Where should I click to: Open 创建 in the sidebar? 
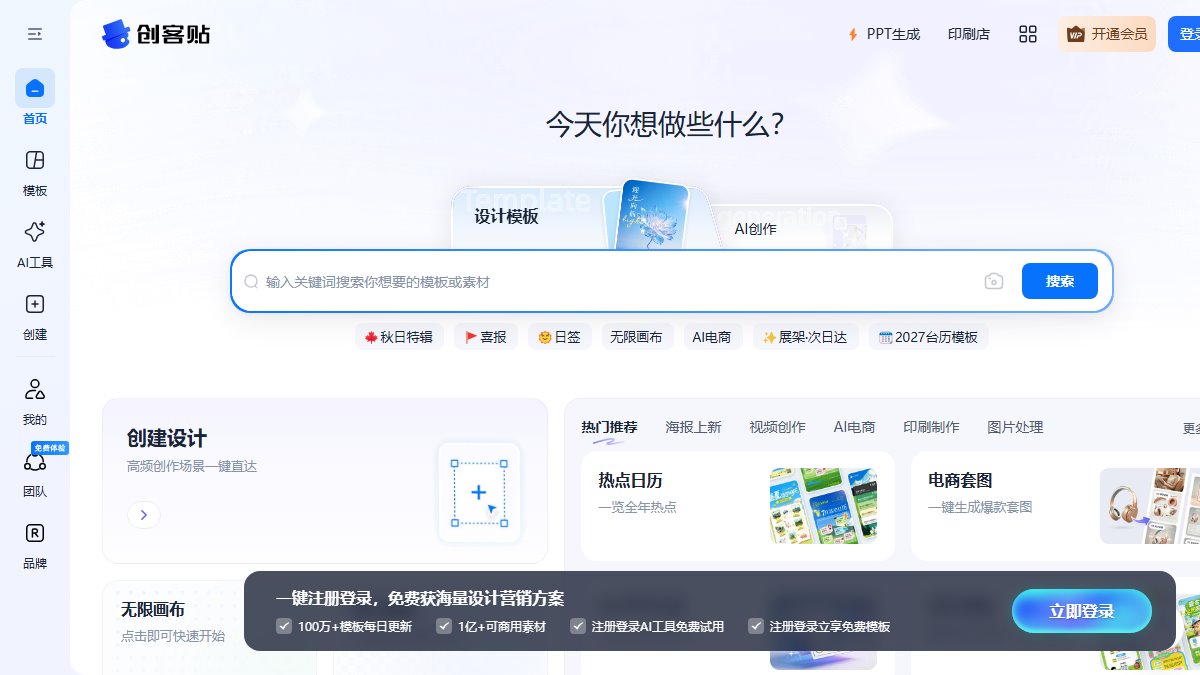[35, 317]
